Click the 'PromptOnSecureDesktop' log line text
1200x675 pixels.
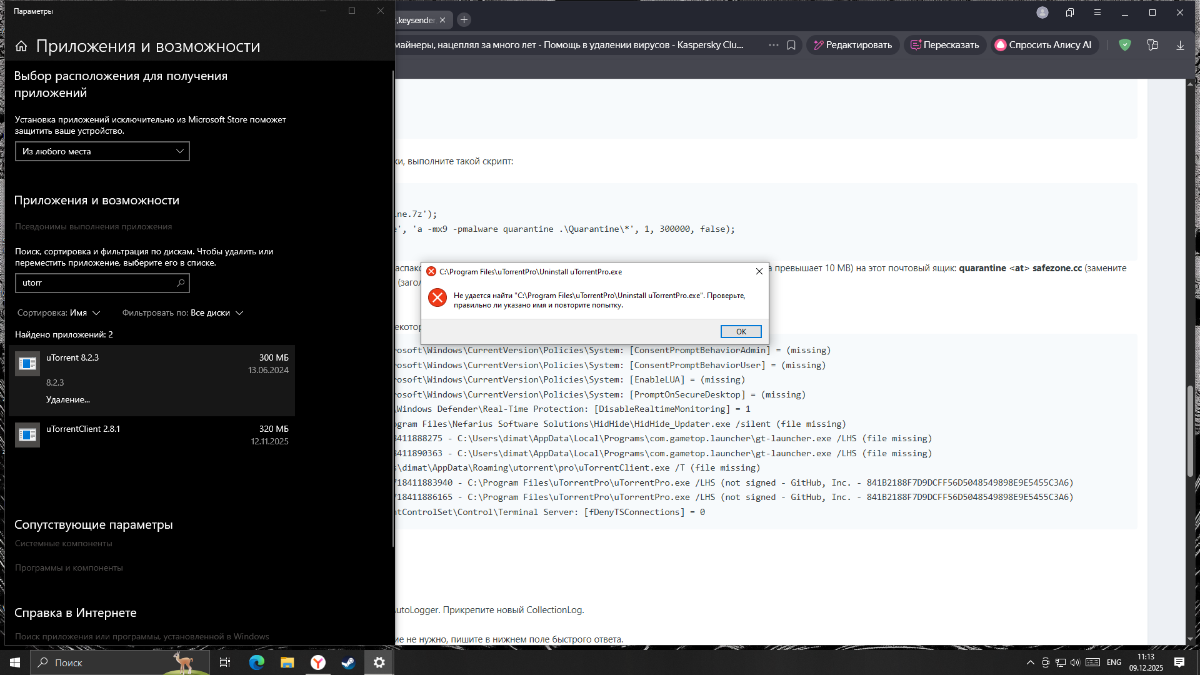pyautogui.click(x=601, y=394)
